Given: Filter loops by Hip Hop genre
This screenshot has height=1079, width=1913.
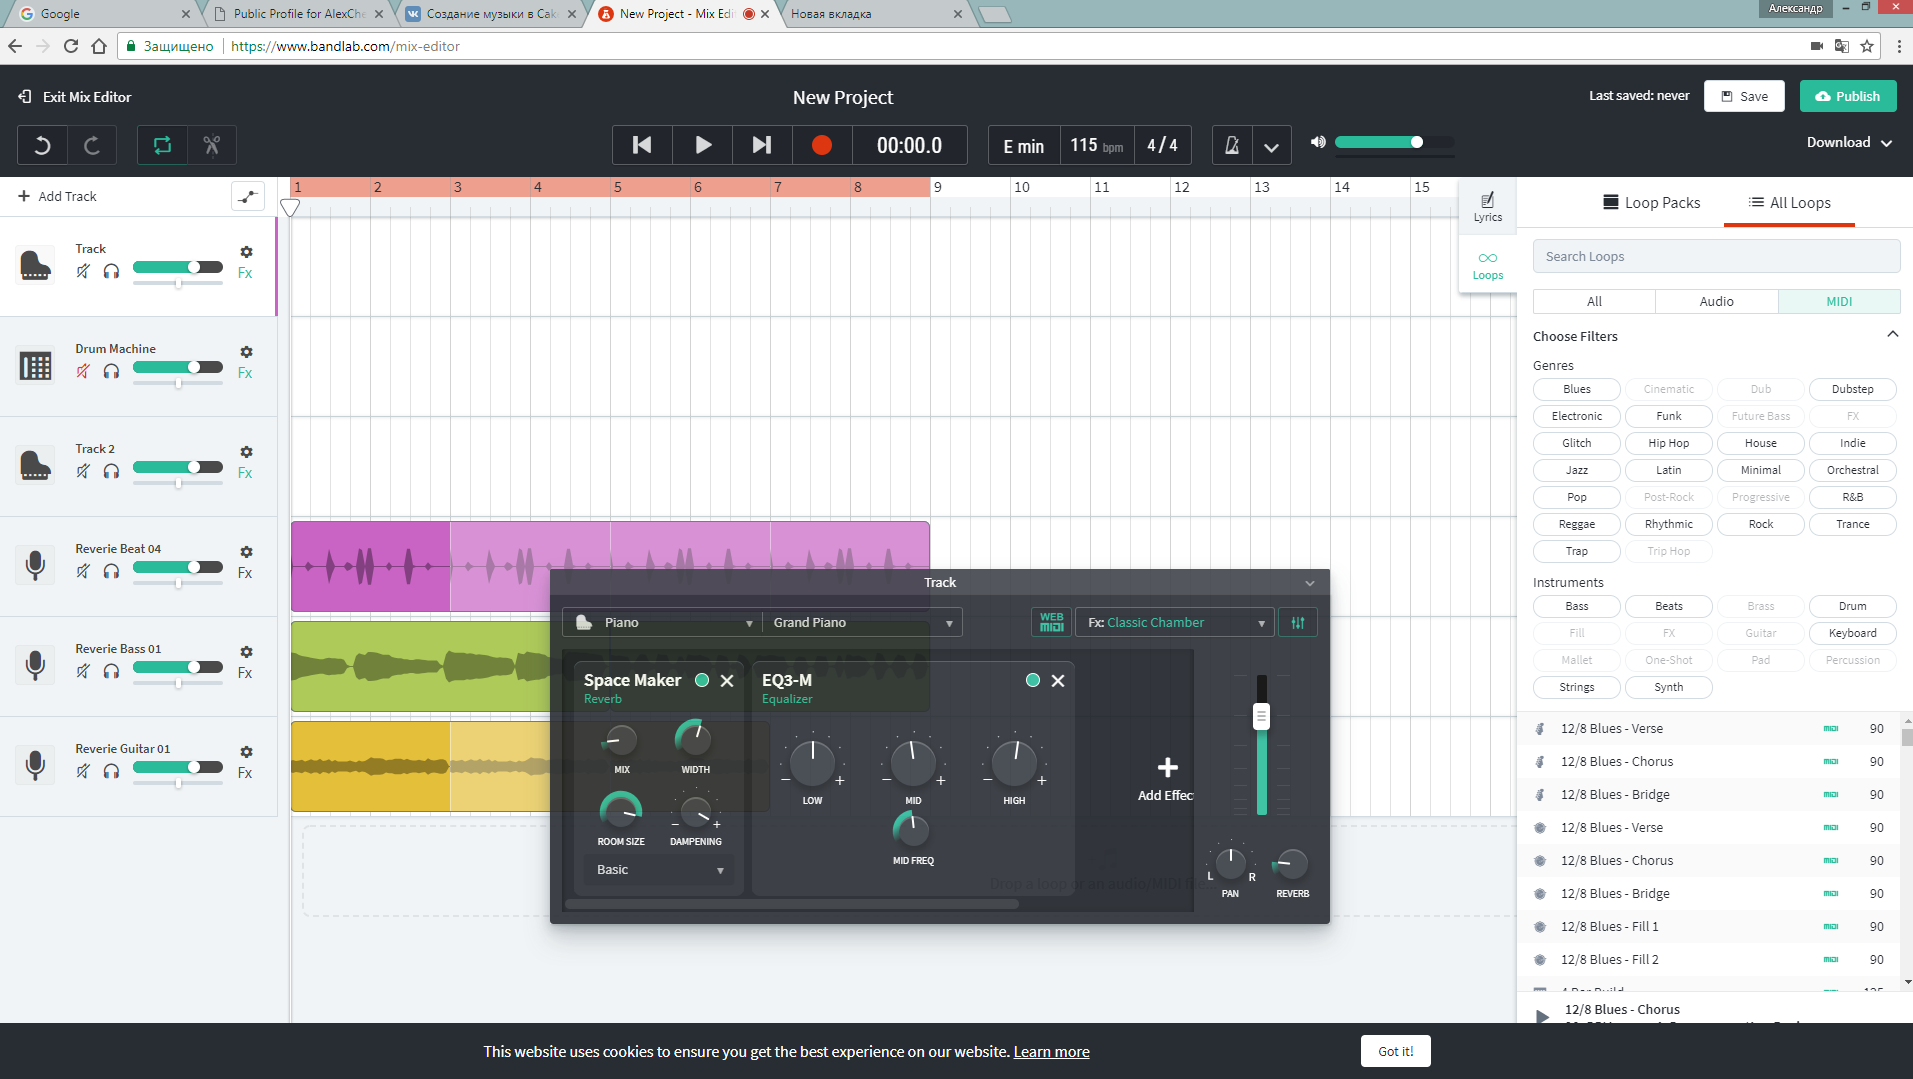Looking at the screenshot, I should pyautogui.click(x=1668, y=443).
